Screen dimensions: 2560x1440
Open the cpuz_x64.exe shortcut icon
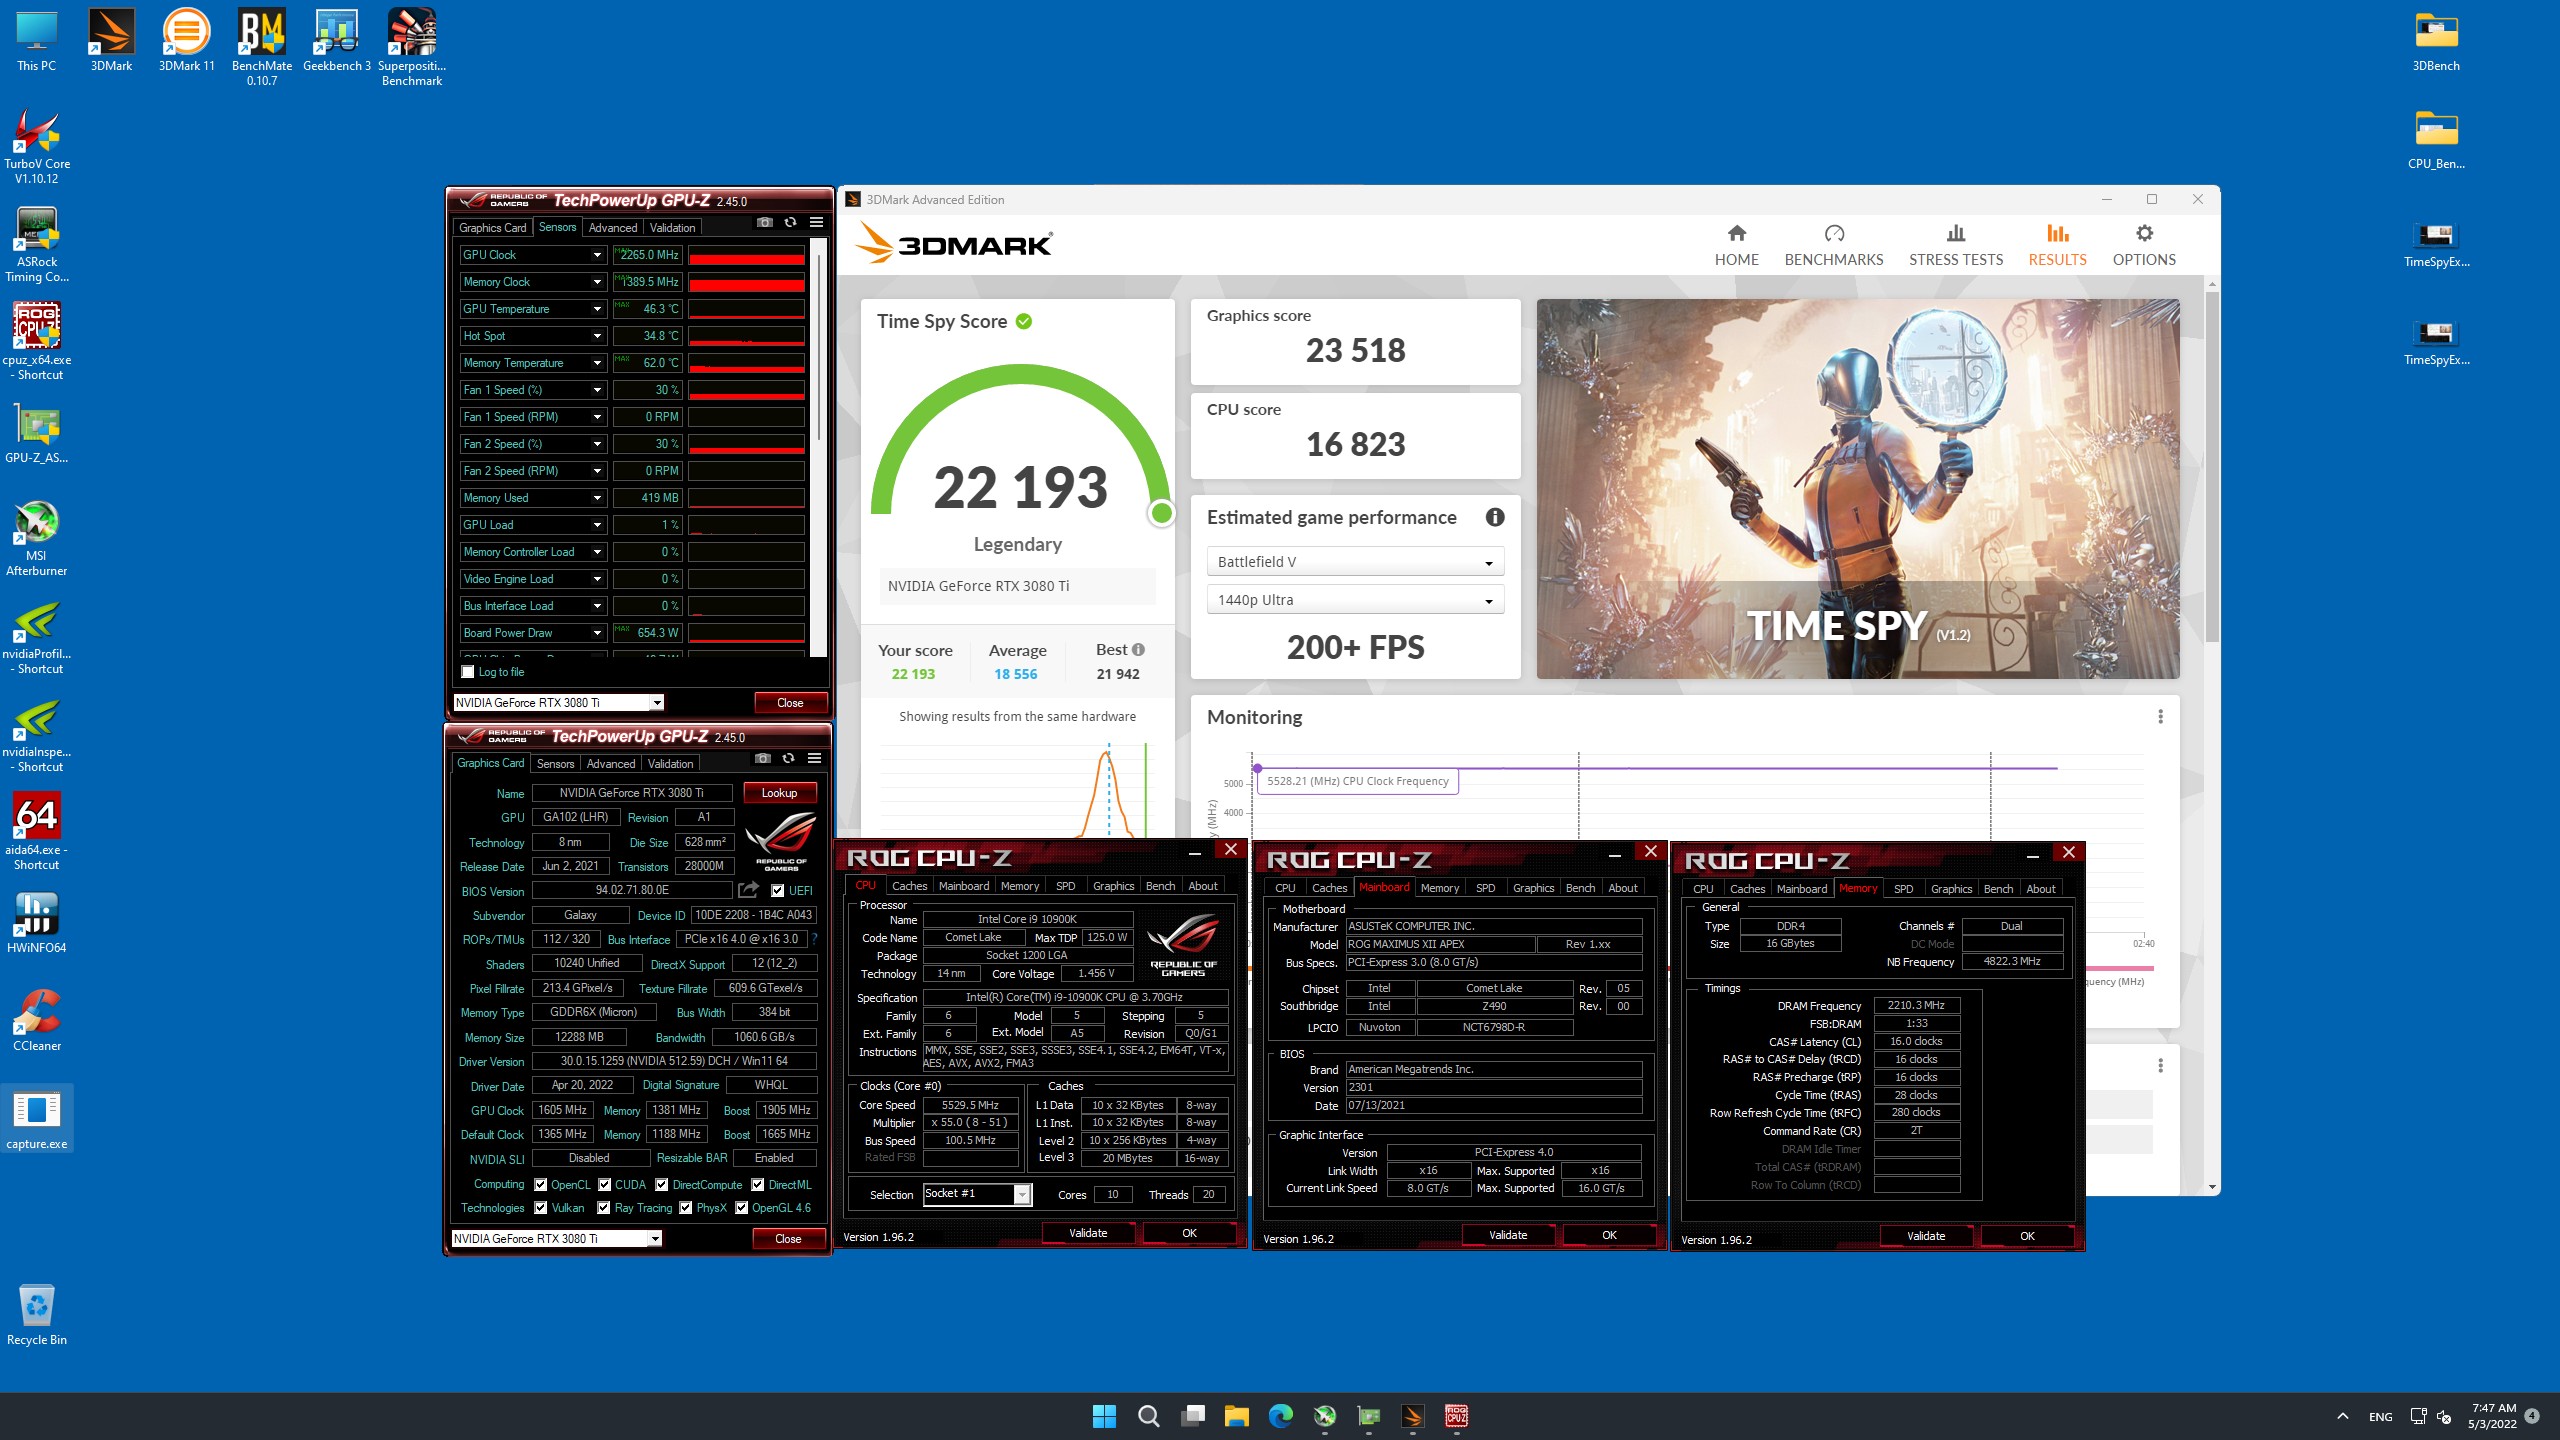[x=37, y=342]
